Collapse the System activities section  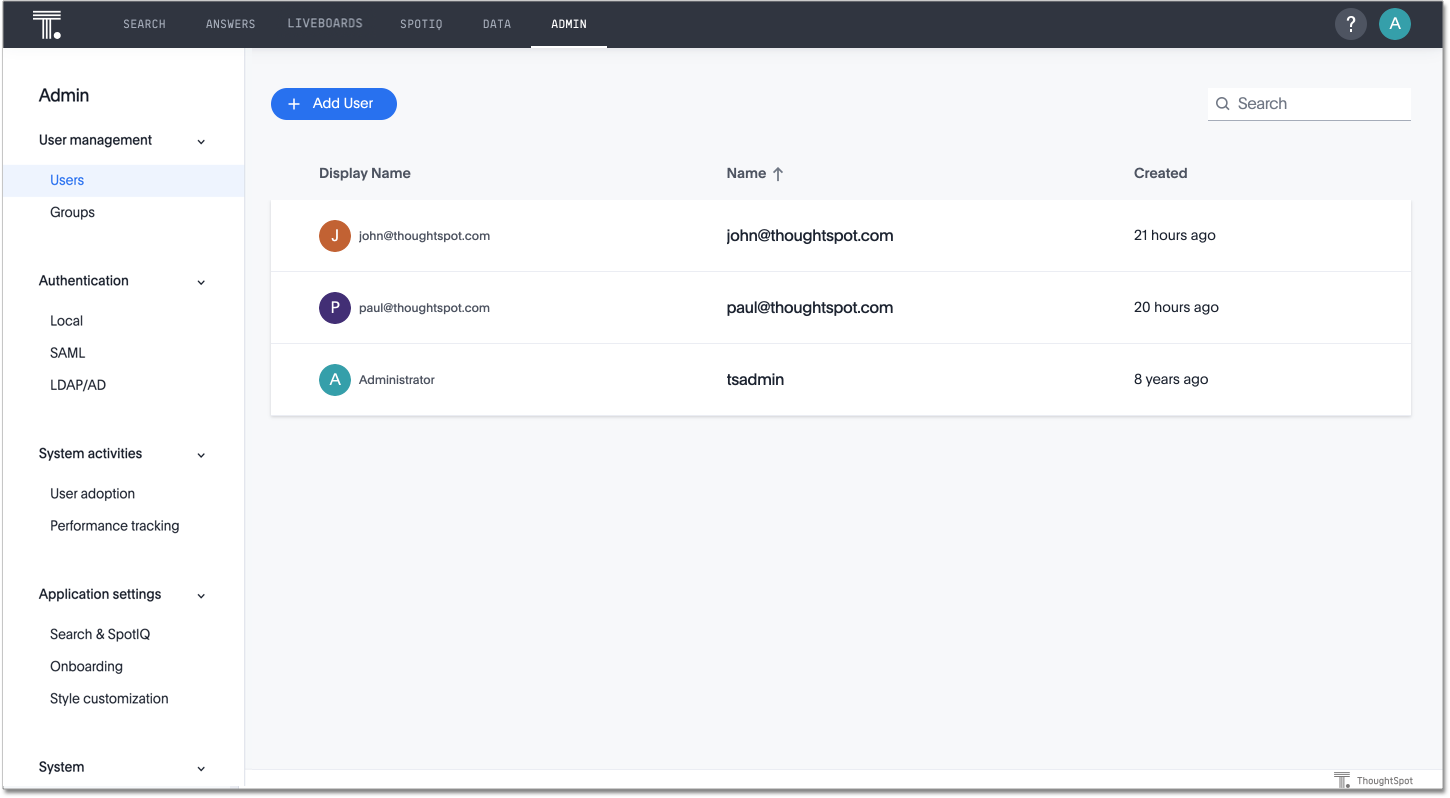(x=201, y=453)
